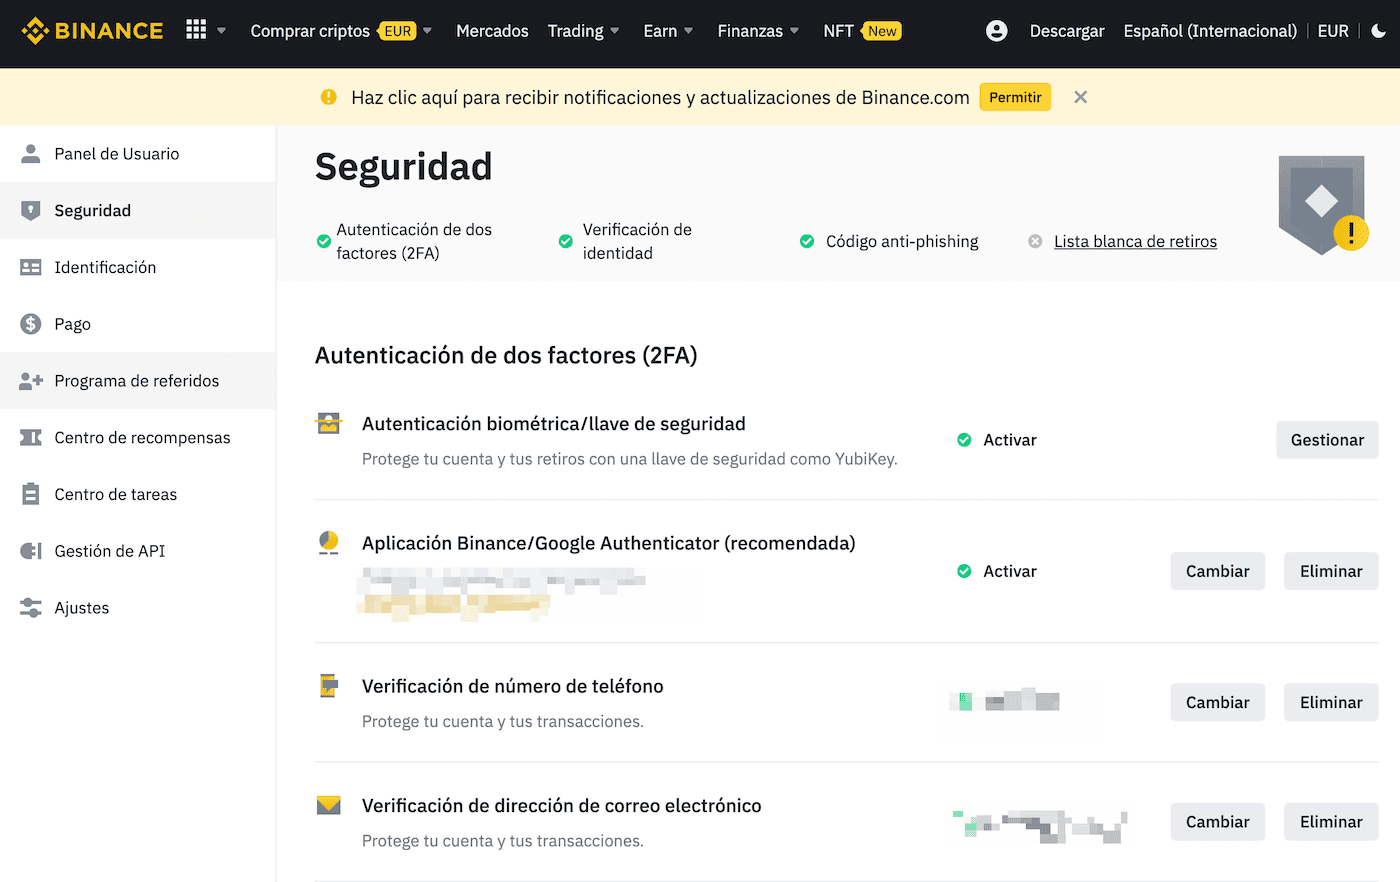This screenshot has width=1400, height=882.
Task: Click Cambiar for email address verification
Action: pyautogui.click(x=1217, y=821)
